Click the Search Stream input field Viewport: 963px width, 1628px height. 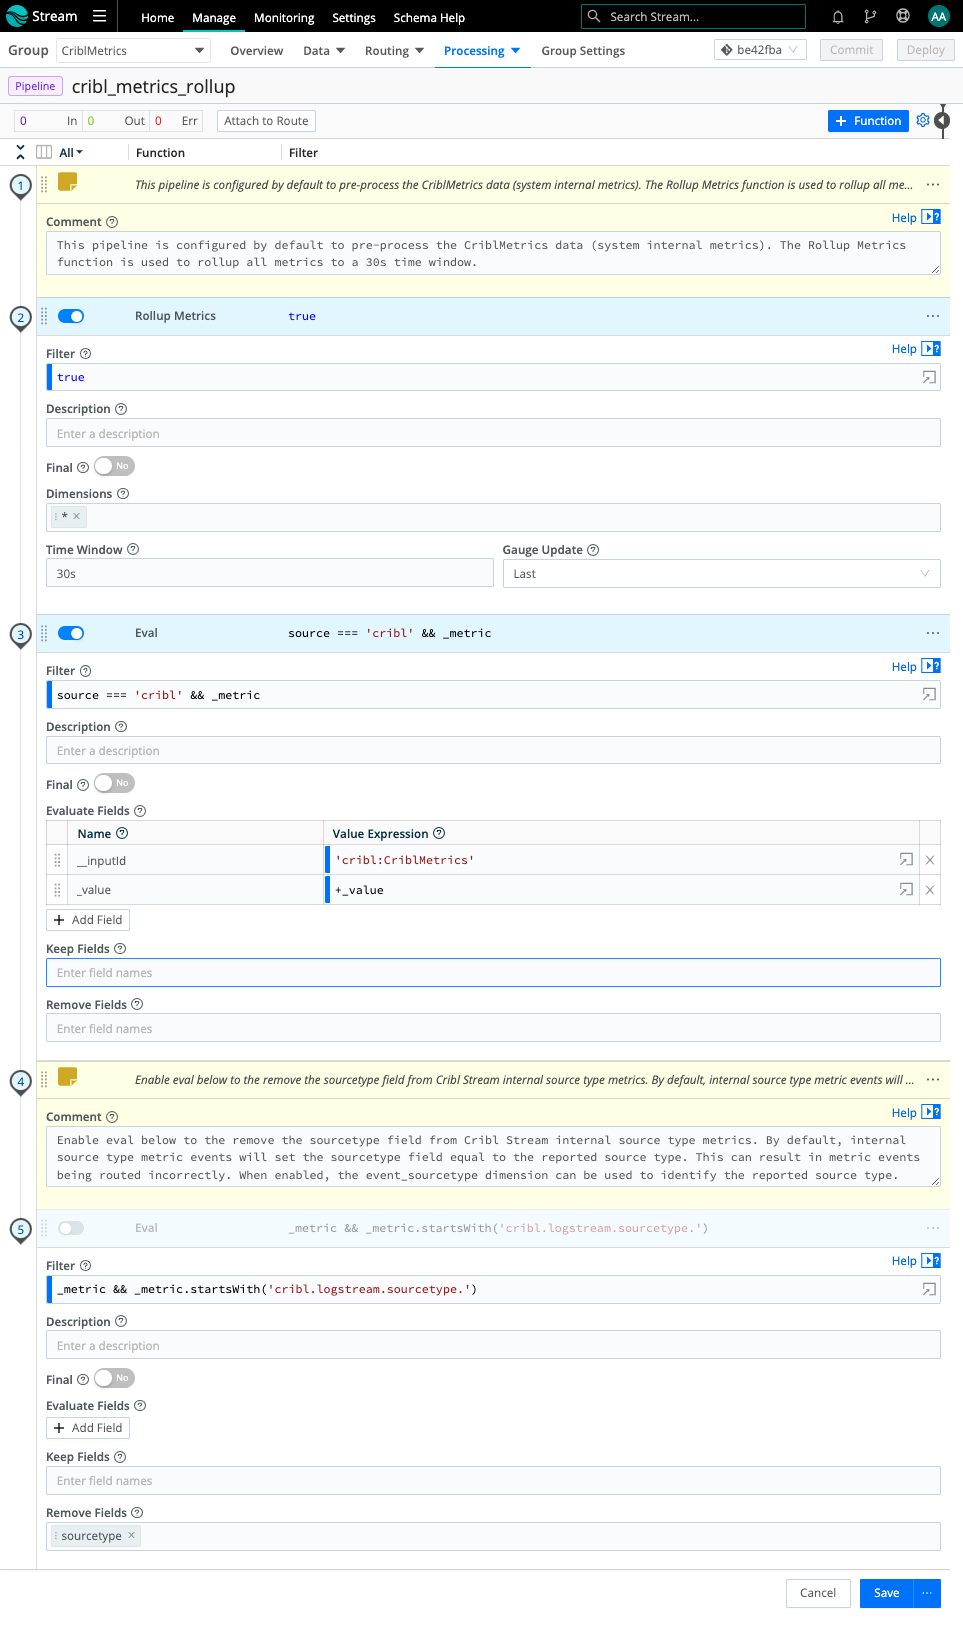(693, 16)
